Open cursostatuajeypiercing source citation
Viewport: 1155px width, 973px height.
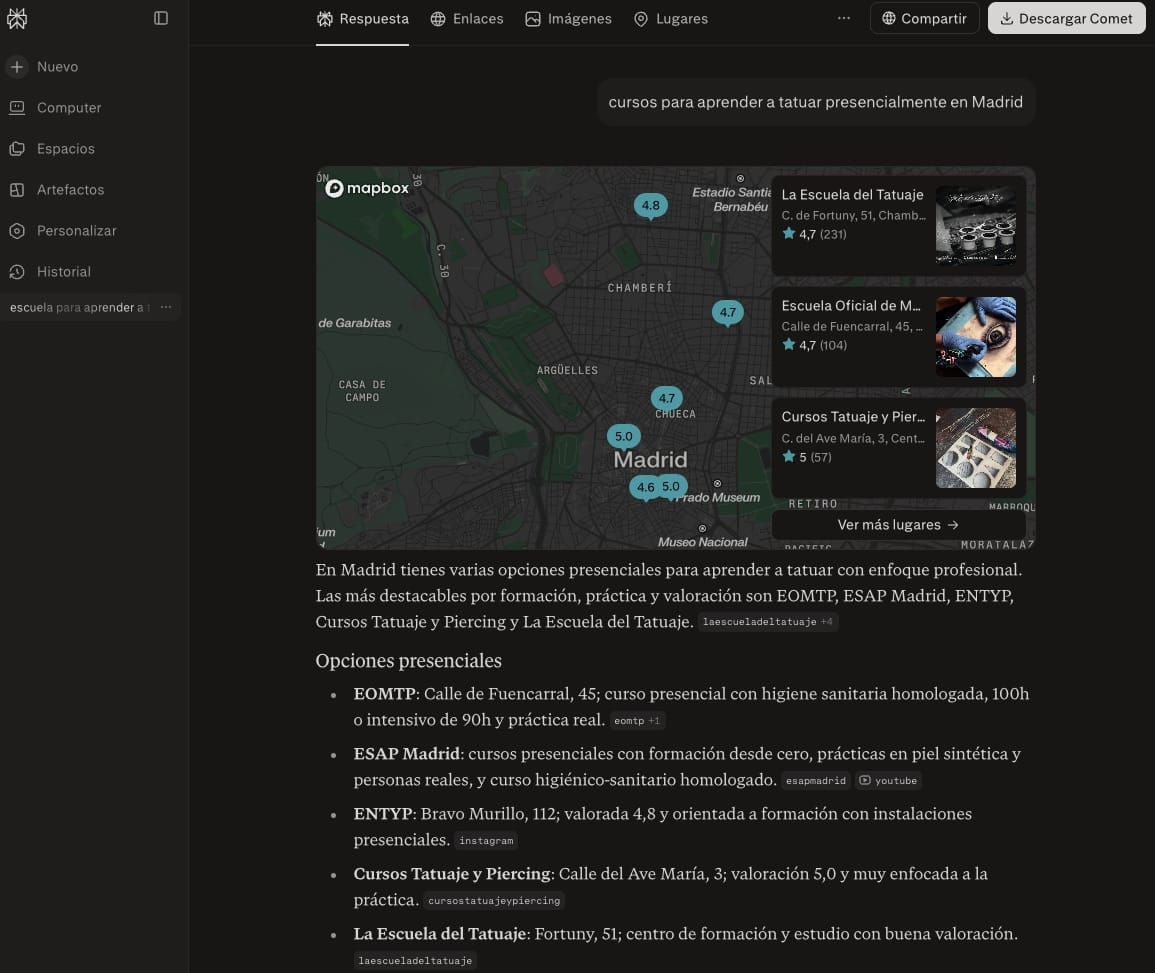click(x=494, y=901)
